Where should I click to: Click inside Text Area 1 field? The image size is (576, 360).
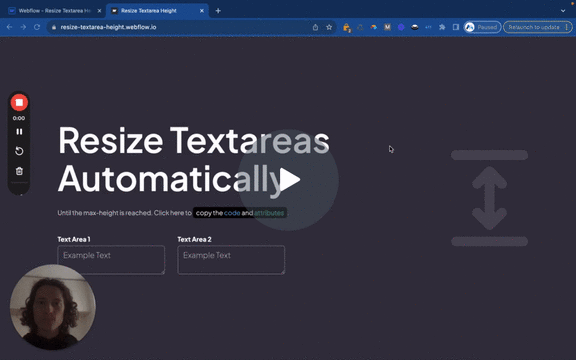point(111,260)
